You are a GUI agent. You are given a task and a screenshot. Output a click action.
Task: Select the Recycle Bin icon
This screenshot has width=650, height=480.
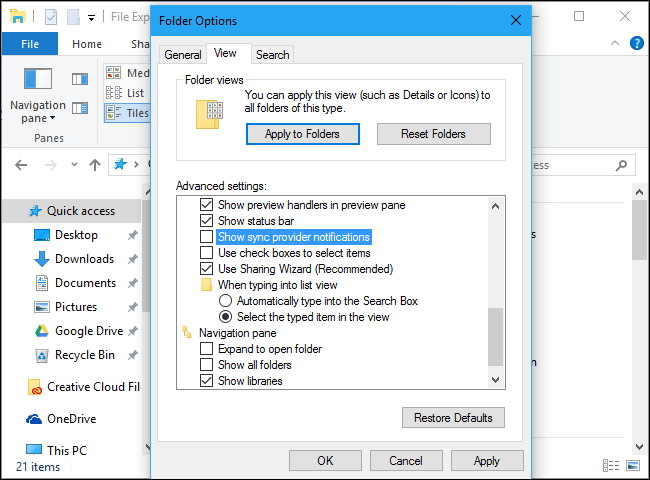(42, 355)
